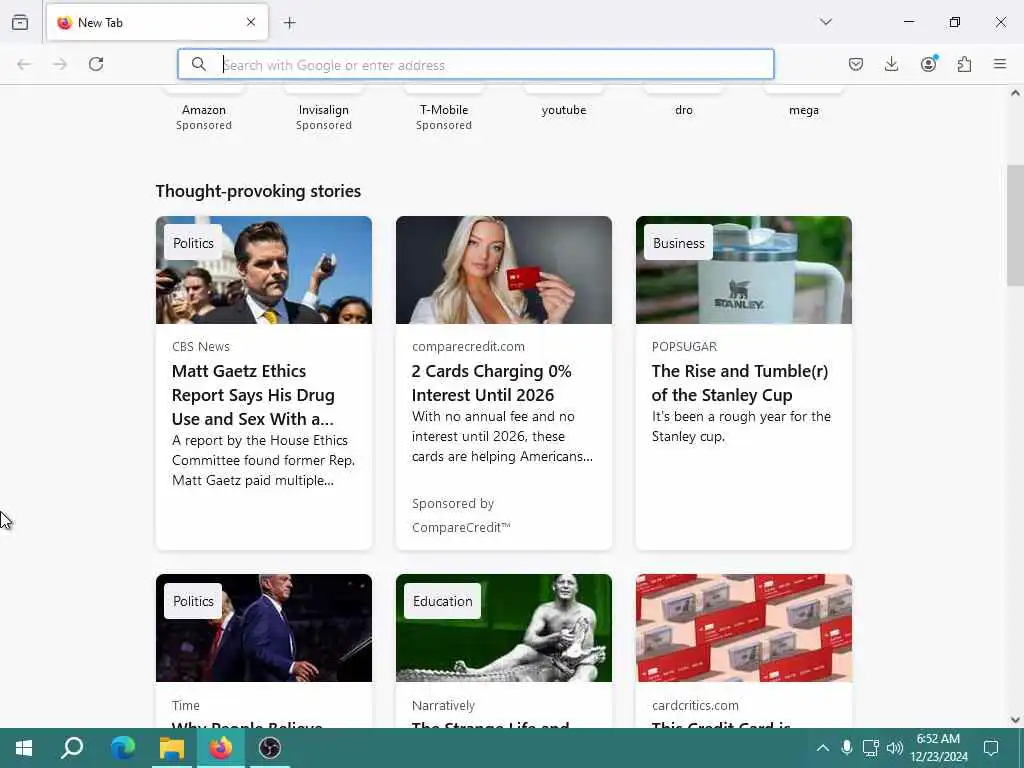
Task: Go back with the back arrow
Action: [x=24, y=64]
